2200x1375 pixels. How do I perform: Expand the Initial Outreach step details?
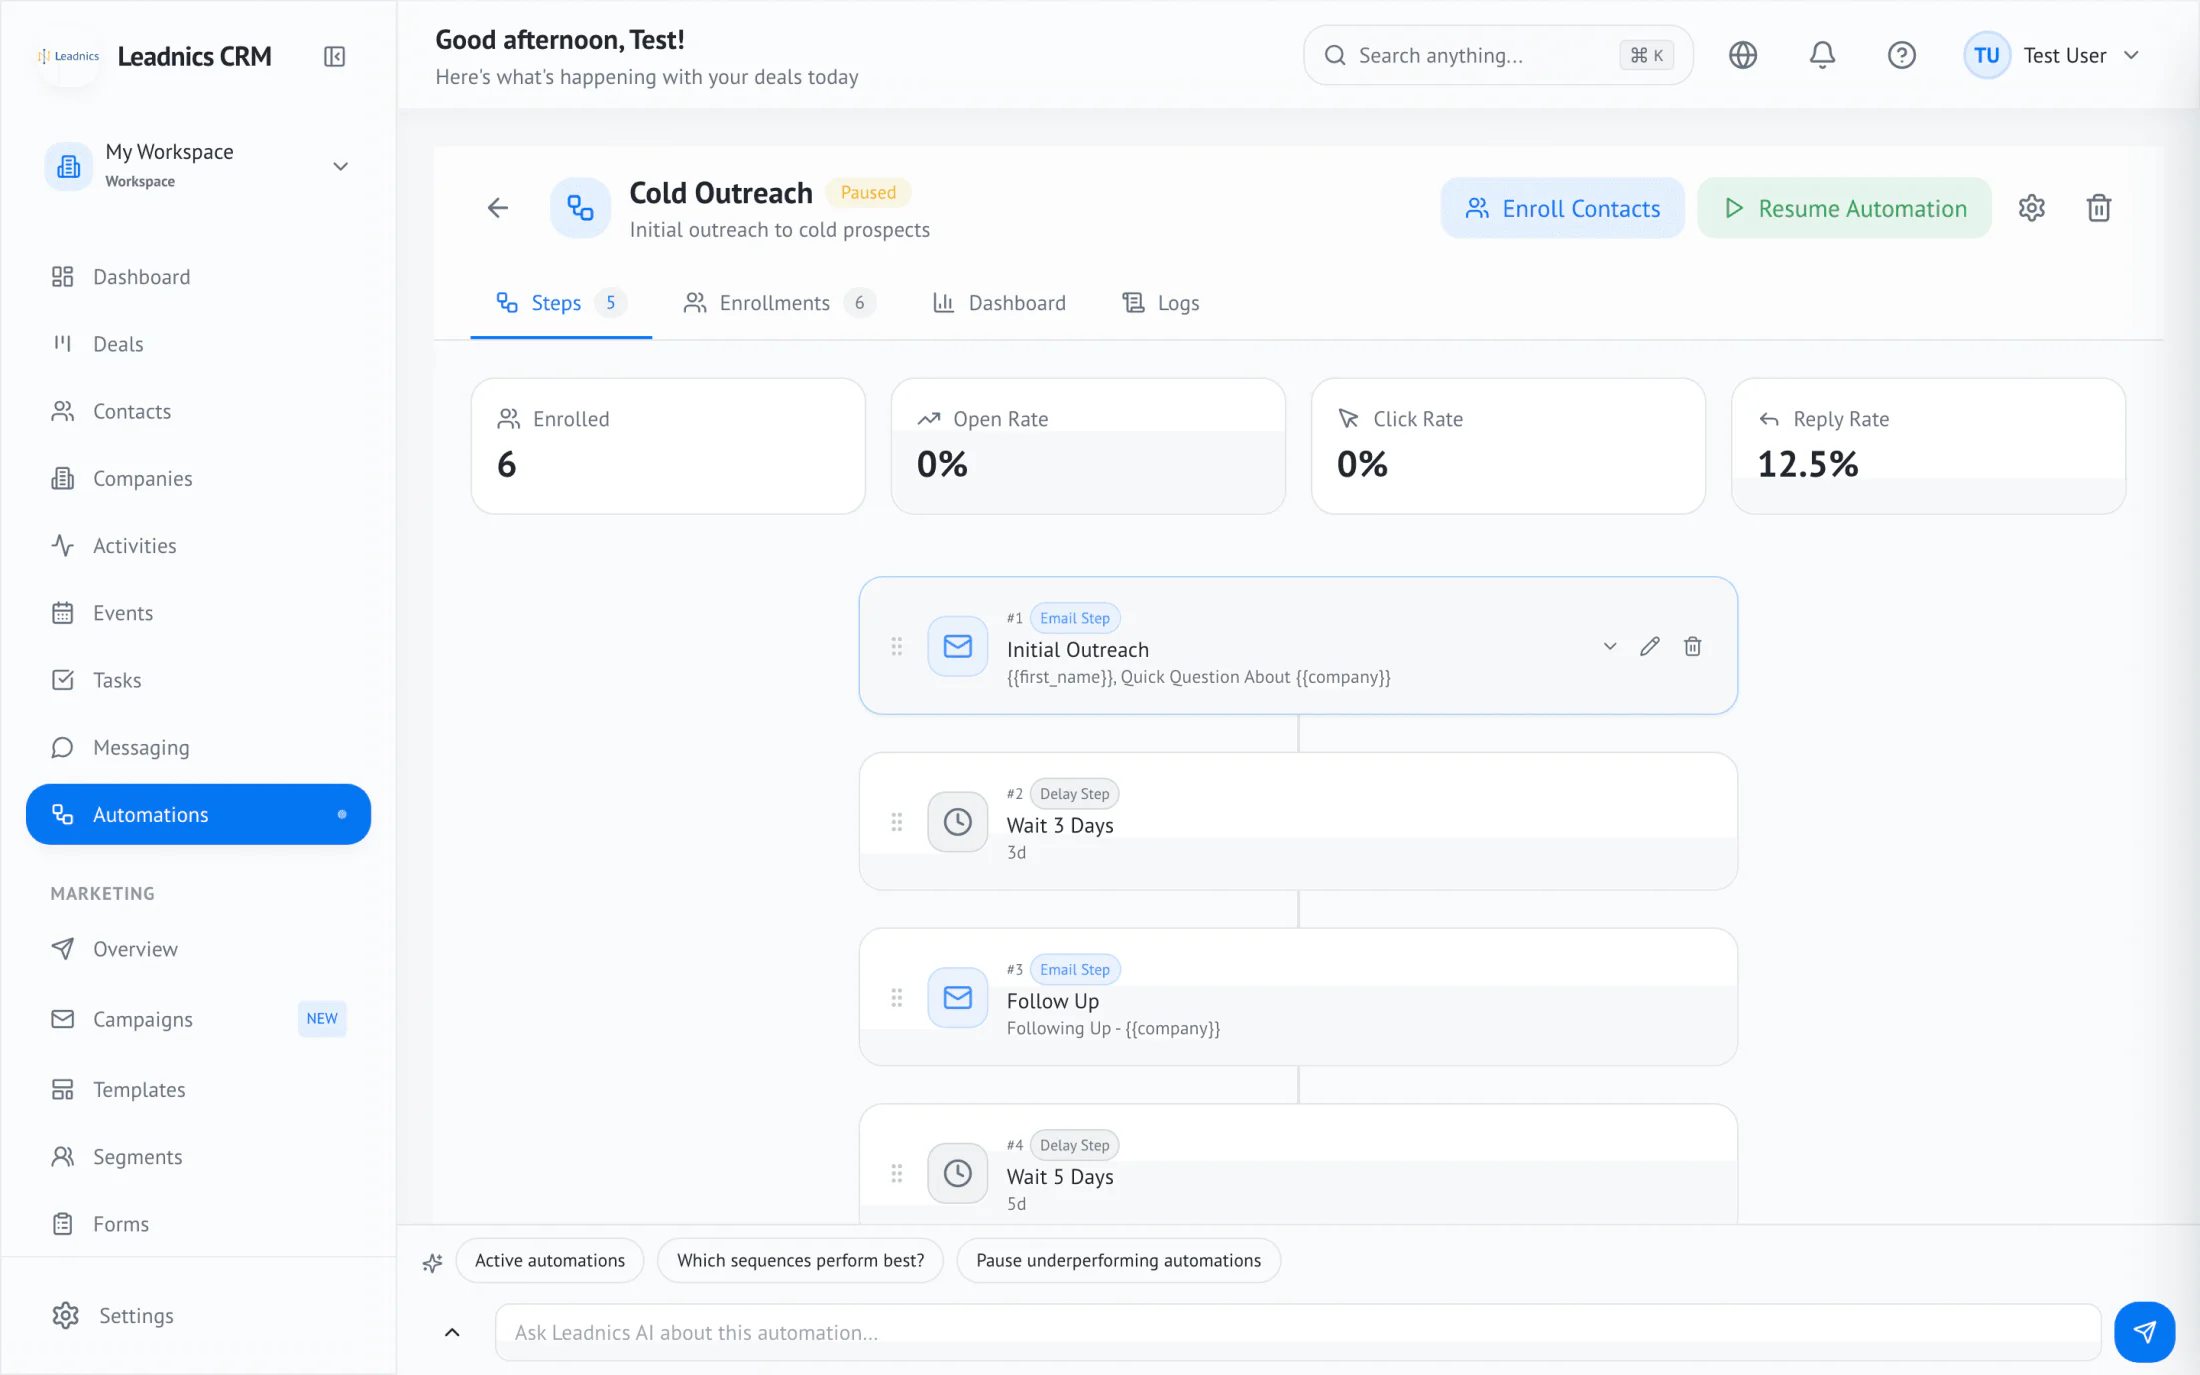(x=1609, y=646)
